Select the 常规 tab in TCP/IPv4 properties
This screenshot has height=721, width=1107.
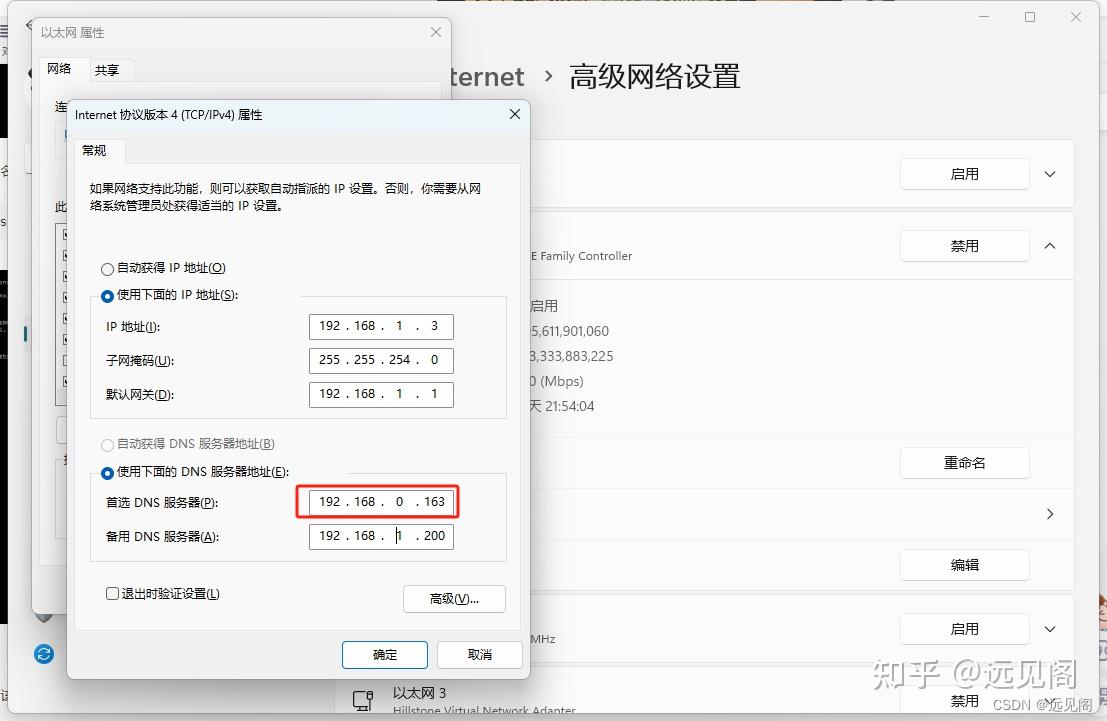pyautogui.click(x=95, y=150)
